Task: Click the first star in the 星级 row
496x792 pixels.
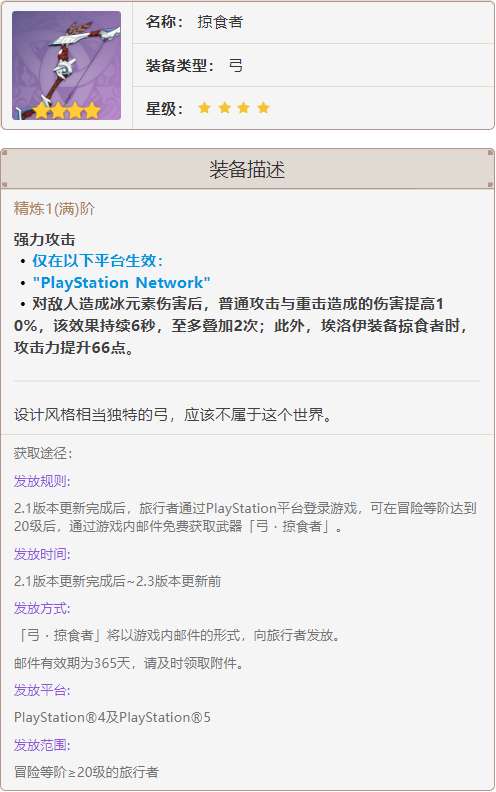Action: [204, 108]
